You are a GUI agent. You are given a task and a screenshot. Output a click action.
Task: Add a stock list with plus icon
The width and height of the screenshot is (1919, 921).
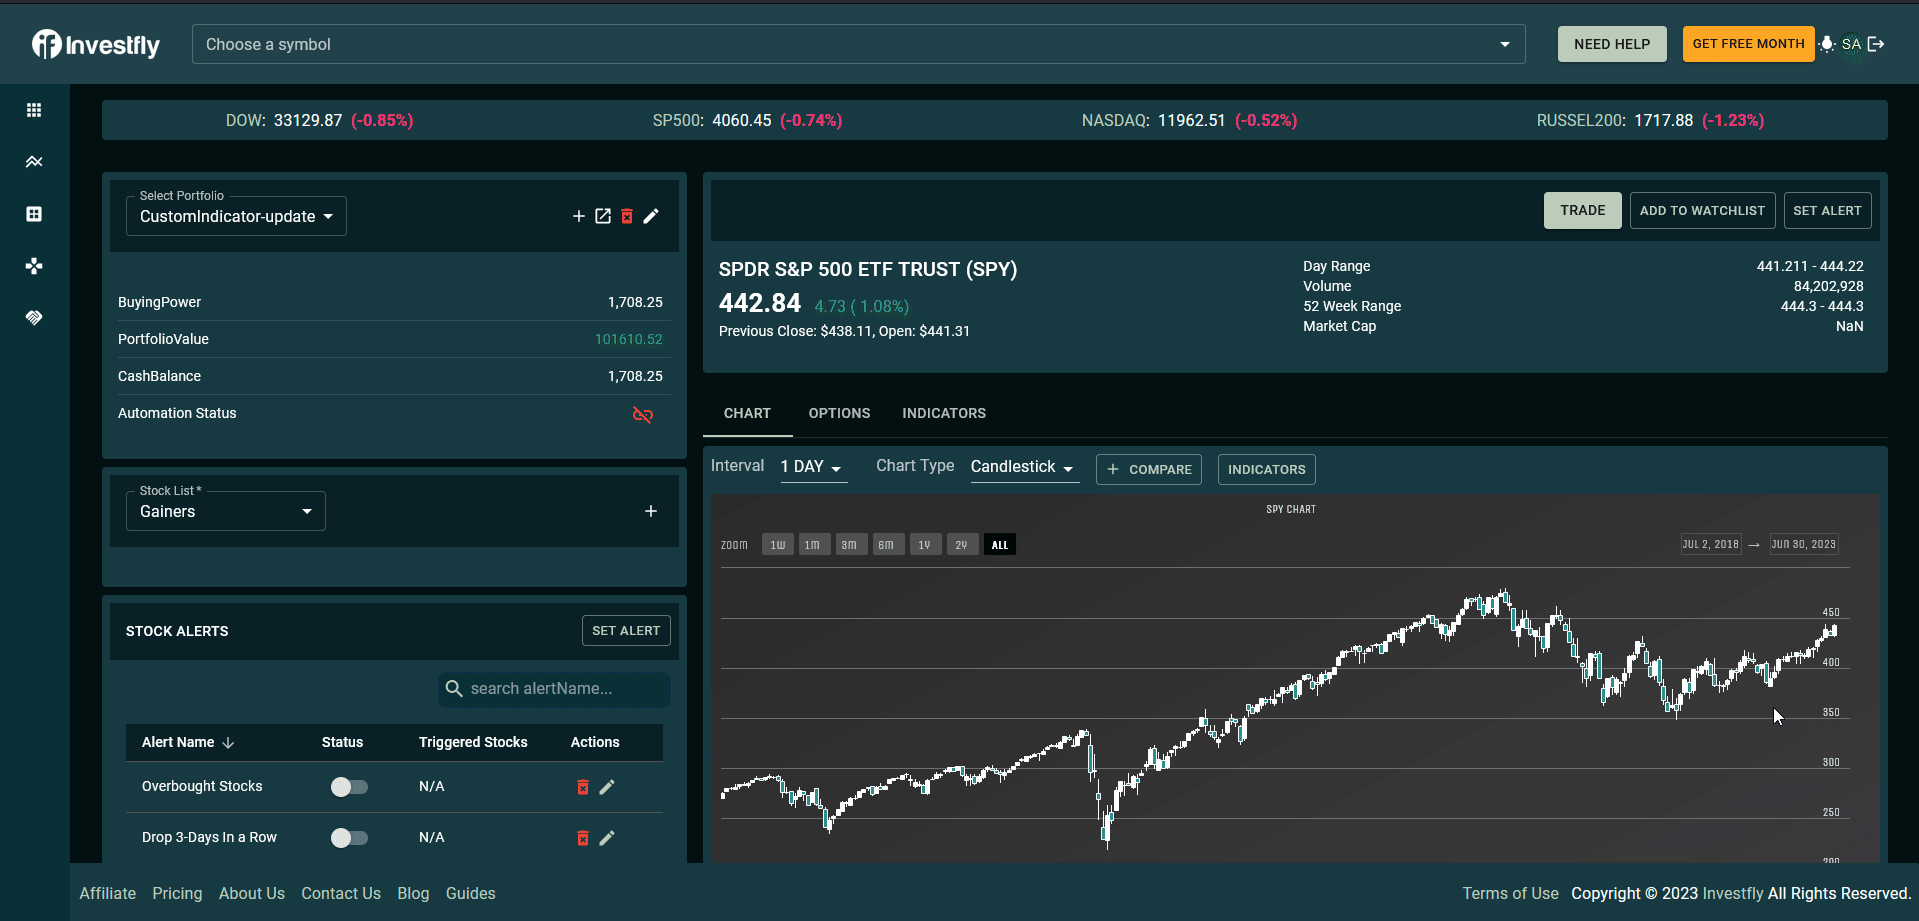pyautogui.click(x=651, y=511)
